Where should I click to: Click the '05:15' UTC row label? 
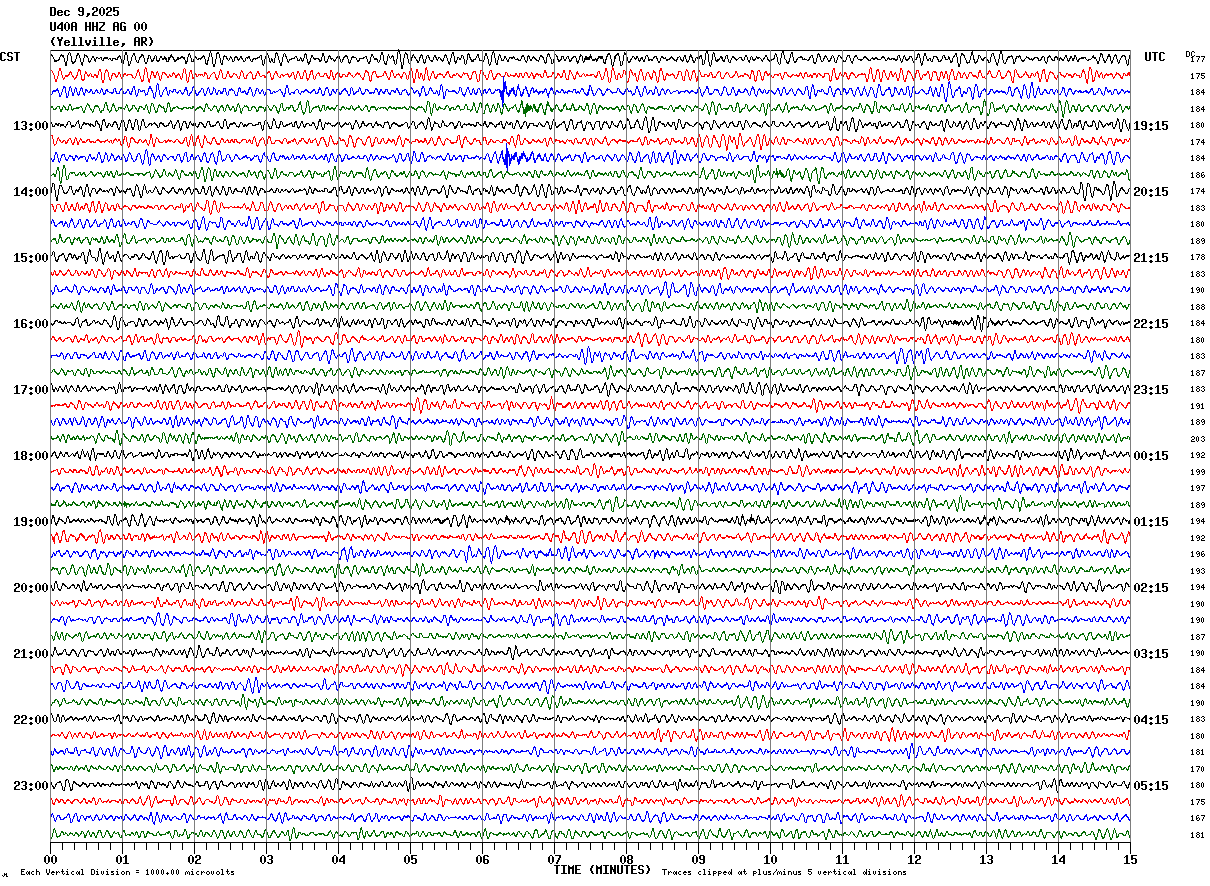tap(1150, 786)
